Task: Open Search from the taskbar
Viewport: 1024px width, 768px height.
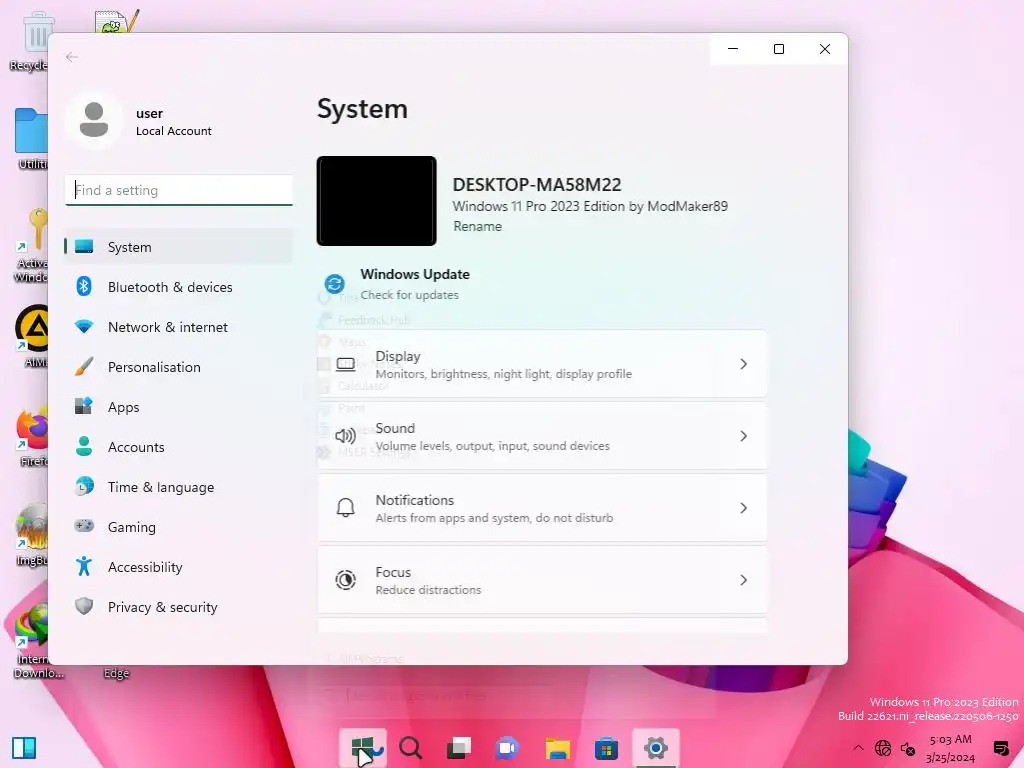Action: 410,747
